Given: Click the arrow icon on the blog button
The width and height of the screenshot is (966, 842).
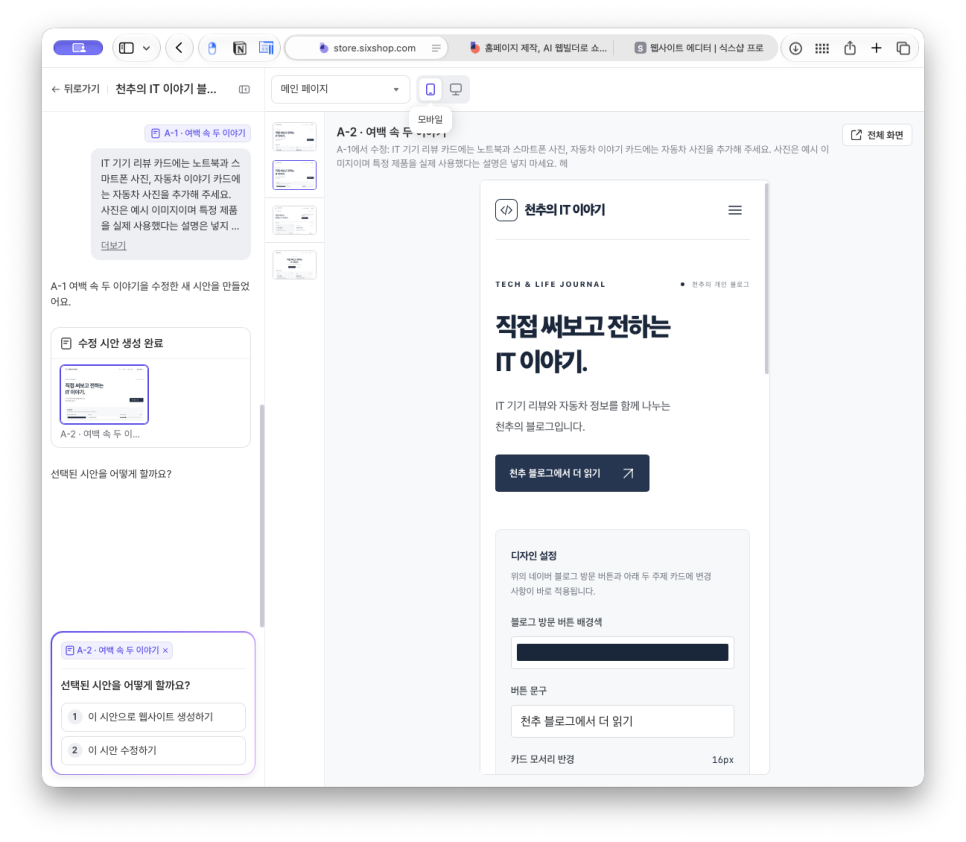Looking at the screenshot, I should click(x=628, y=473).
